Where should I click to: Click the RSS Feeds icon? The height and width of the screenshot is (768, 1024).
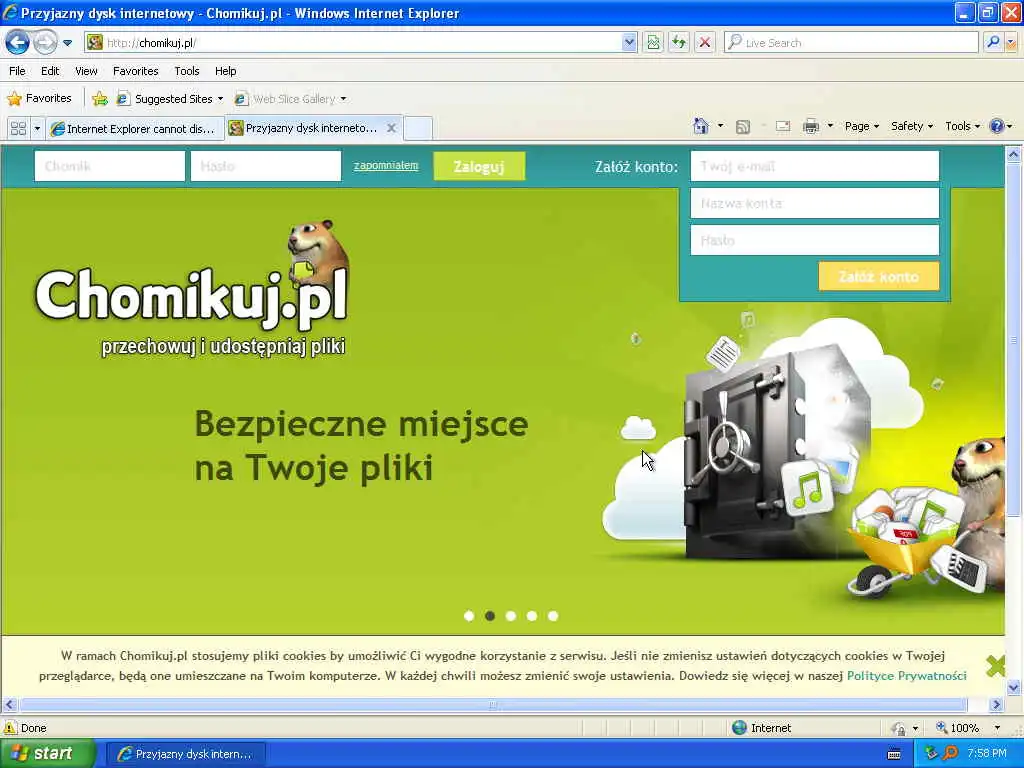coord(743,127)
